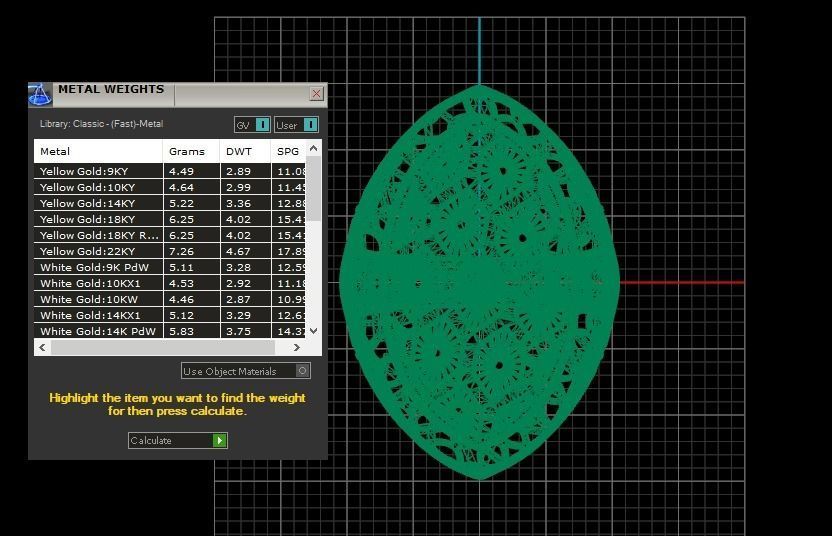Click the 4.67 DWT value

[x=238, y=252]
